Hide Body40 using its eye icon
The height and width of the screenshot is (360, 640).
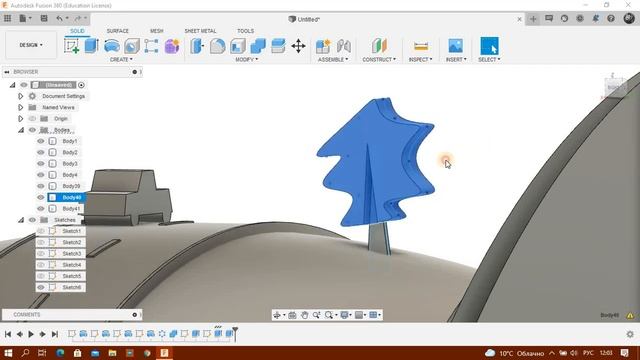(40, 198)
